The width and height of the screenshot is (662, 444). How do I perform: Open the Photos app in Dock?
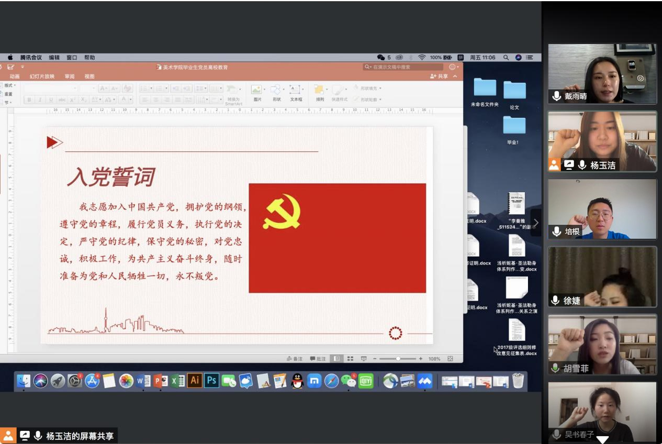tap(126, 381)
